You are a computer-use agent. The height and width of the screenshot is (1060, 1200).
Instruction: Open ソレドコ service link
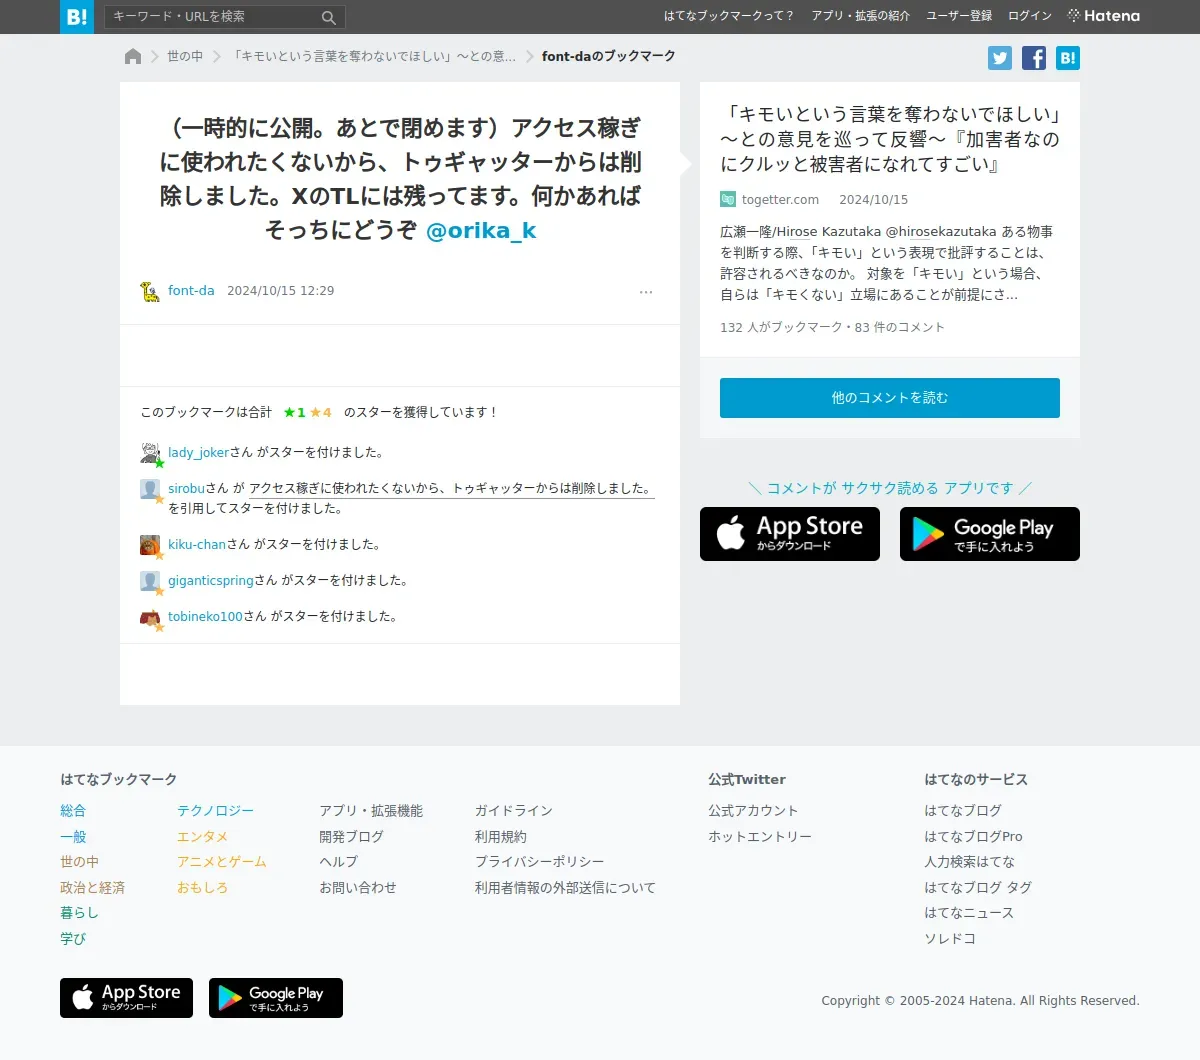(950, 939)
